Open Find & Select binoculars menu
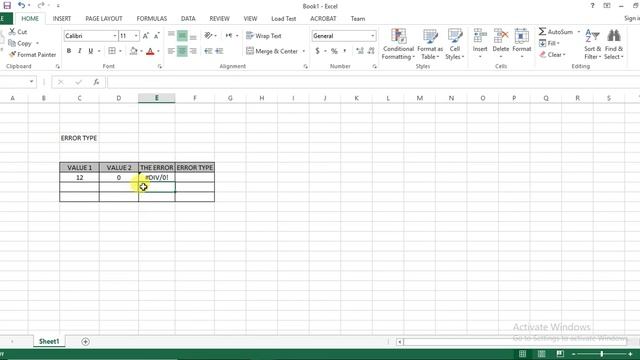640x360 pixels. click(614, 44)
